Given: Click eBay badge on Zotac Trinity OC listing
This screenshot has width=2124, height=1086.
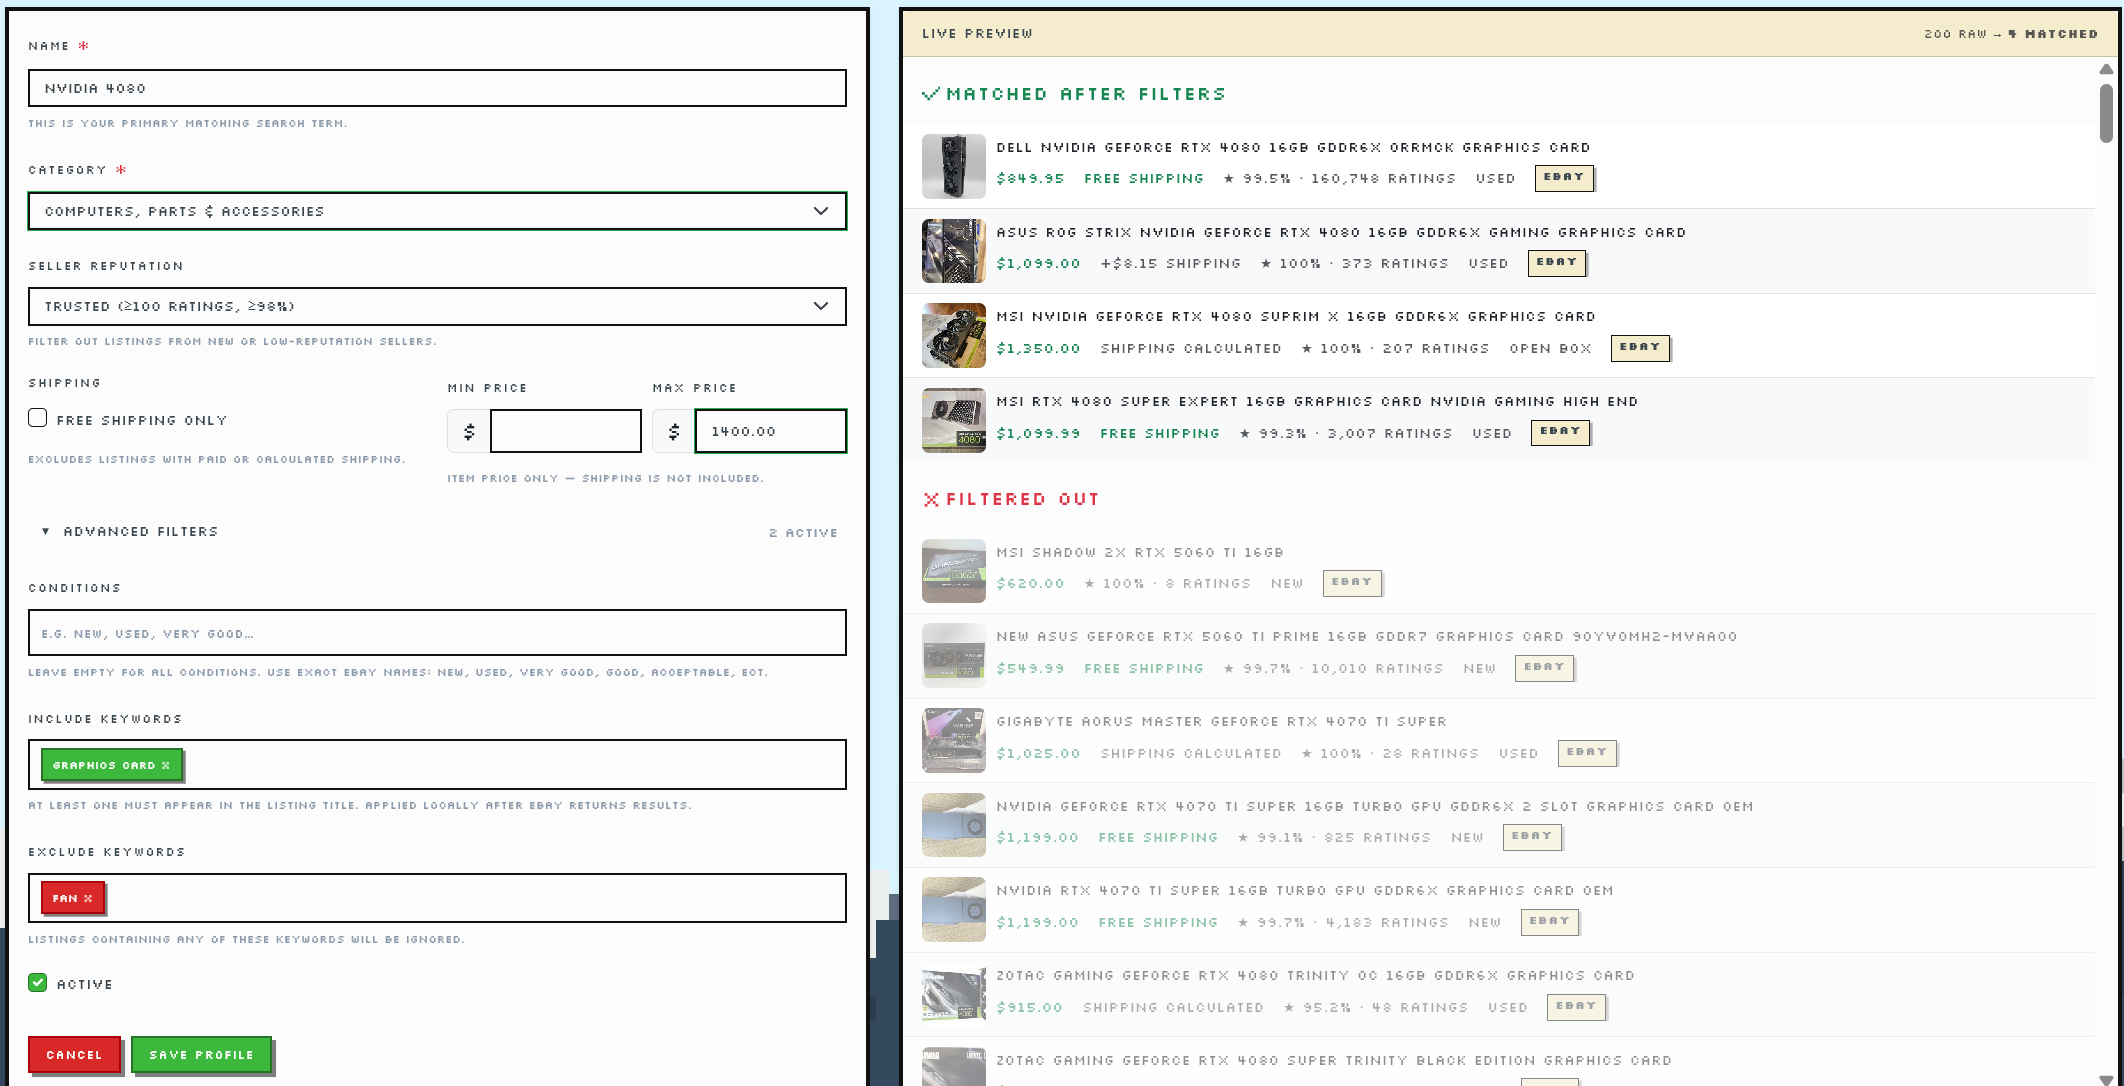Looking at the screenshot, I should tap(1576, 1006).
